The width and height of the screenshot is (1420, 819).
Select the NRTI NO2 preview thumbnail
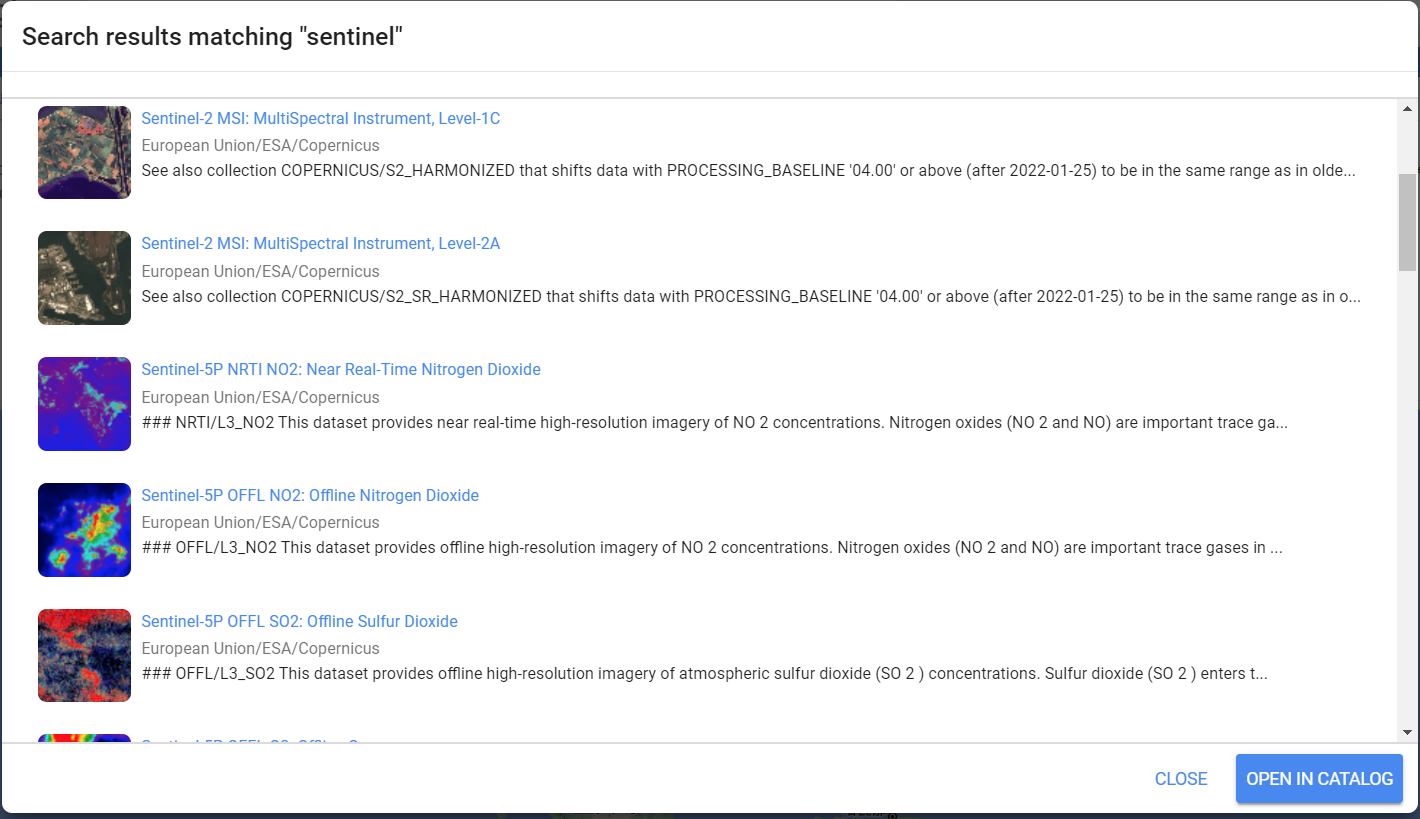tap(84, 404)
